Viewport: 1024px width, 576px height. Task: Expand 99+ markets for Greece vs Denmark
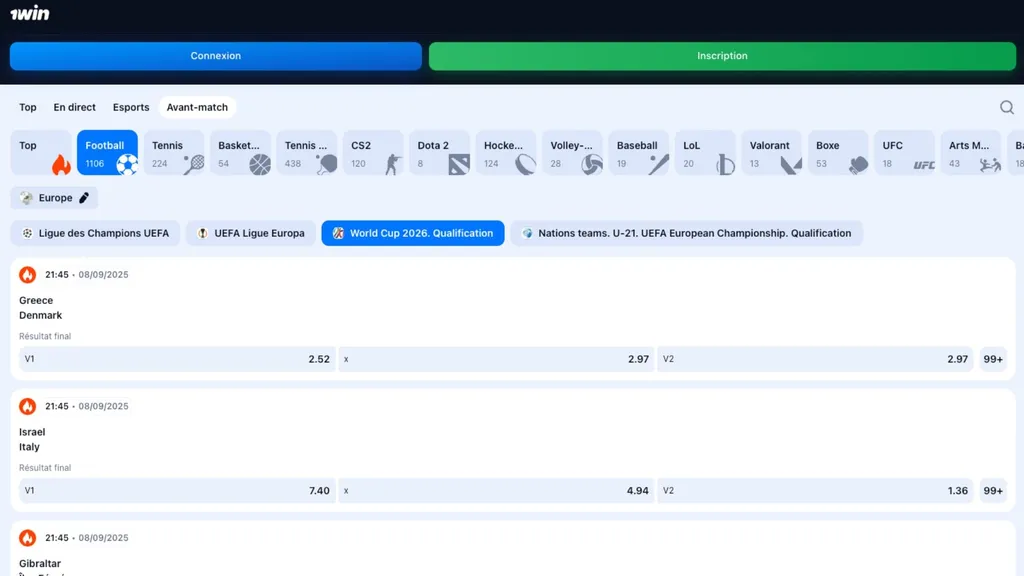click(x=992, y=359)
